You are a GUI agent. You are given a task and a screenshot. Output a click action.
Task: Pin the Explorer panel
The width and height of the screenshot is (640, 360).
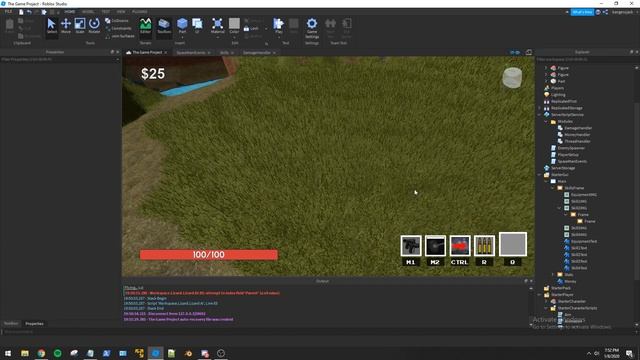pos(631,52)
